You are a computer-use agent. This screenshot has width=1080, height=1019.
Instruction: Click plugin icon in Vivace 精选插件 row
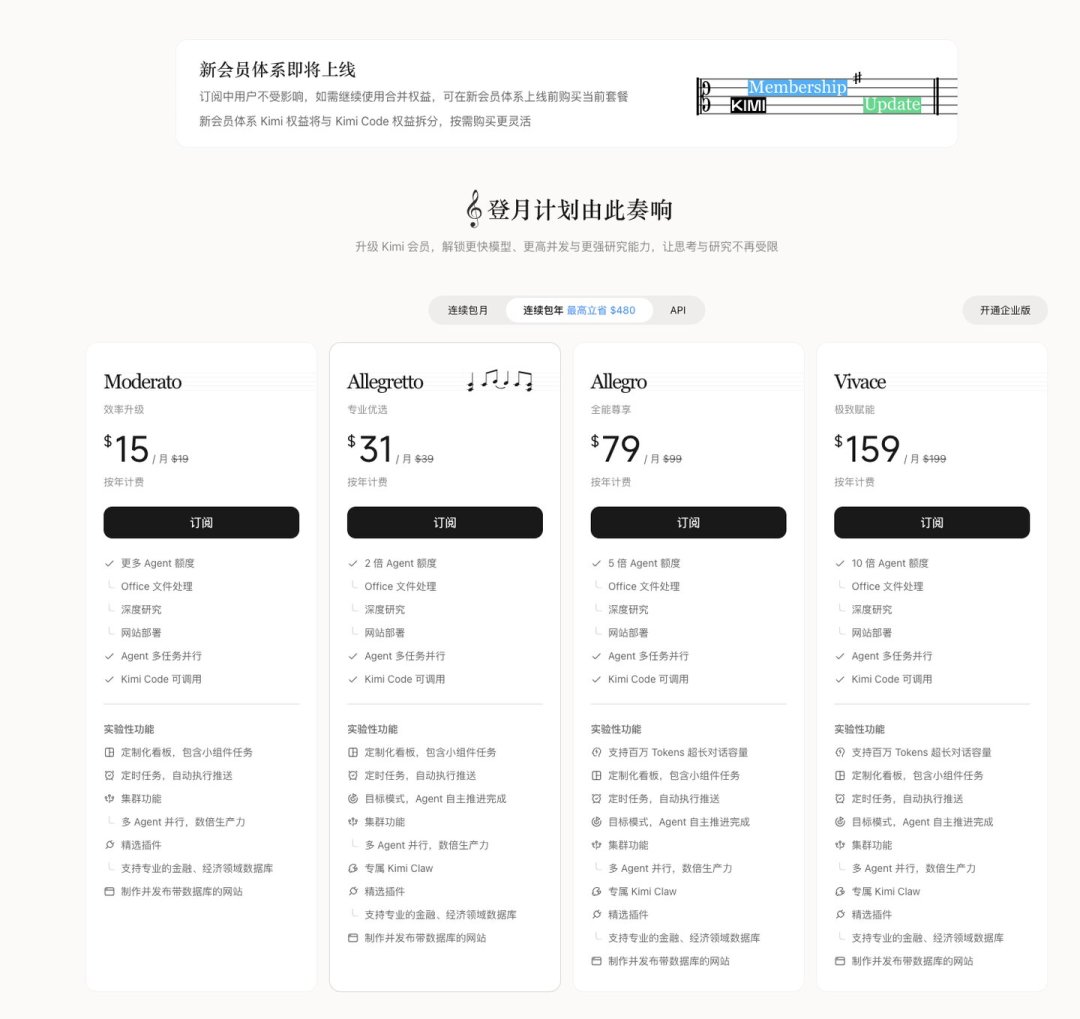(840, 914)
